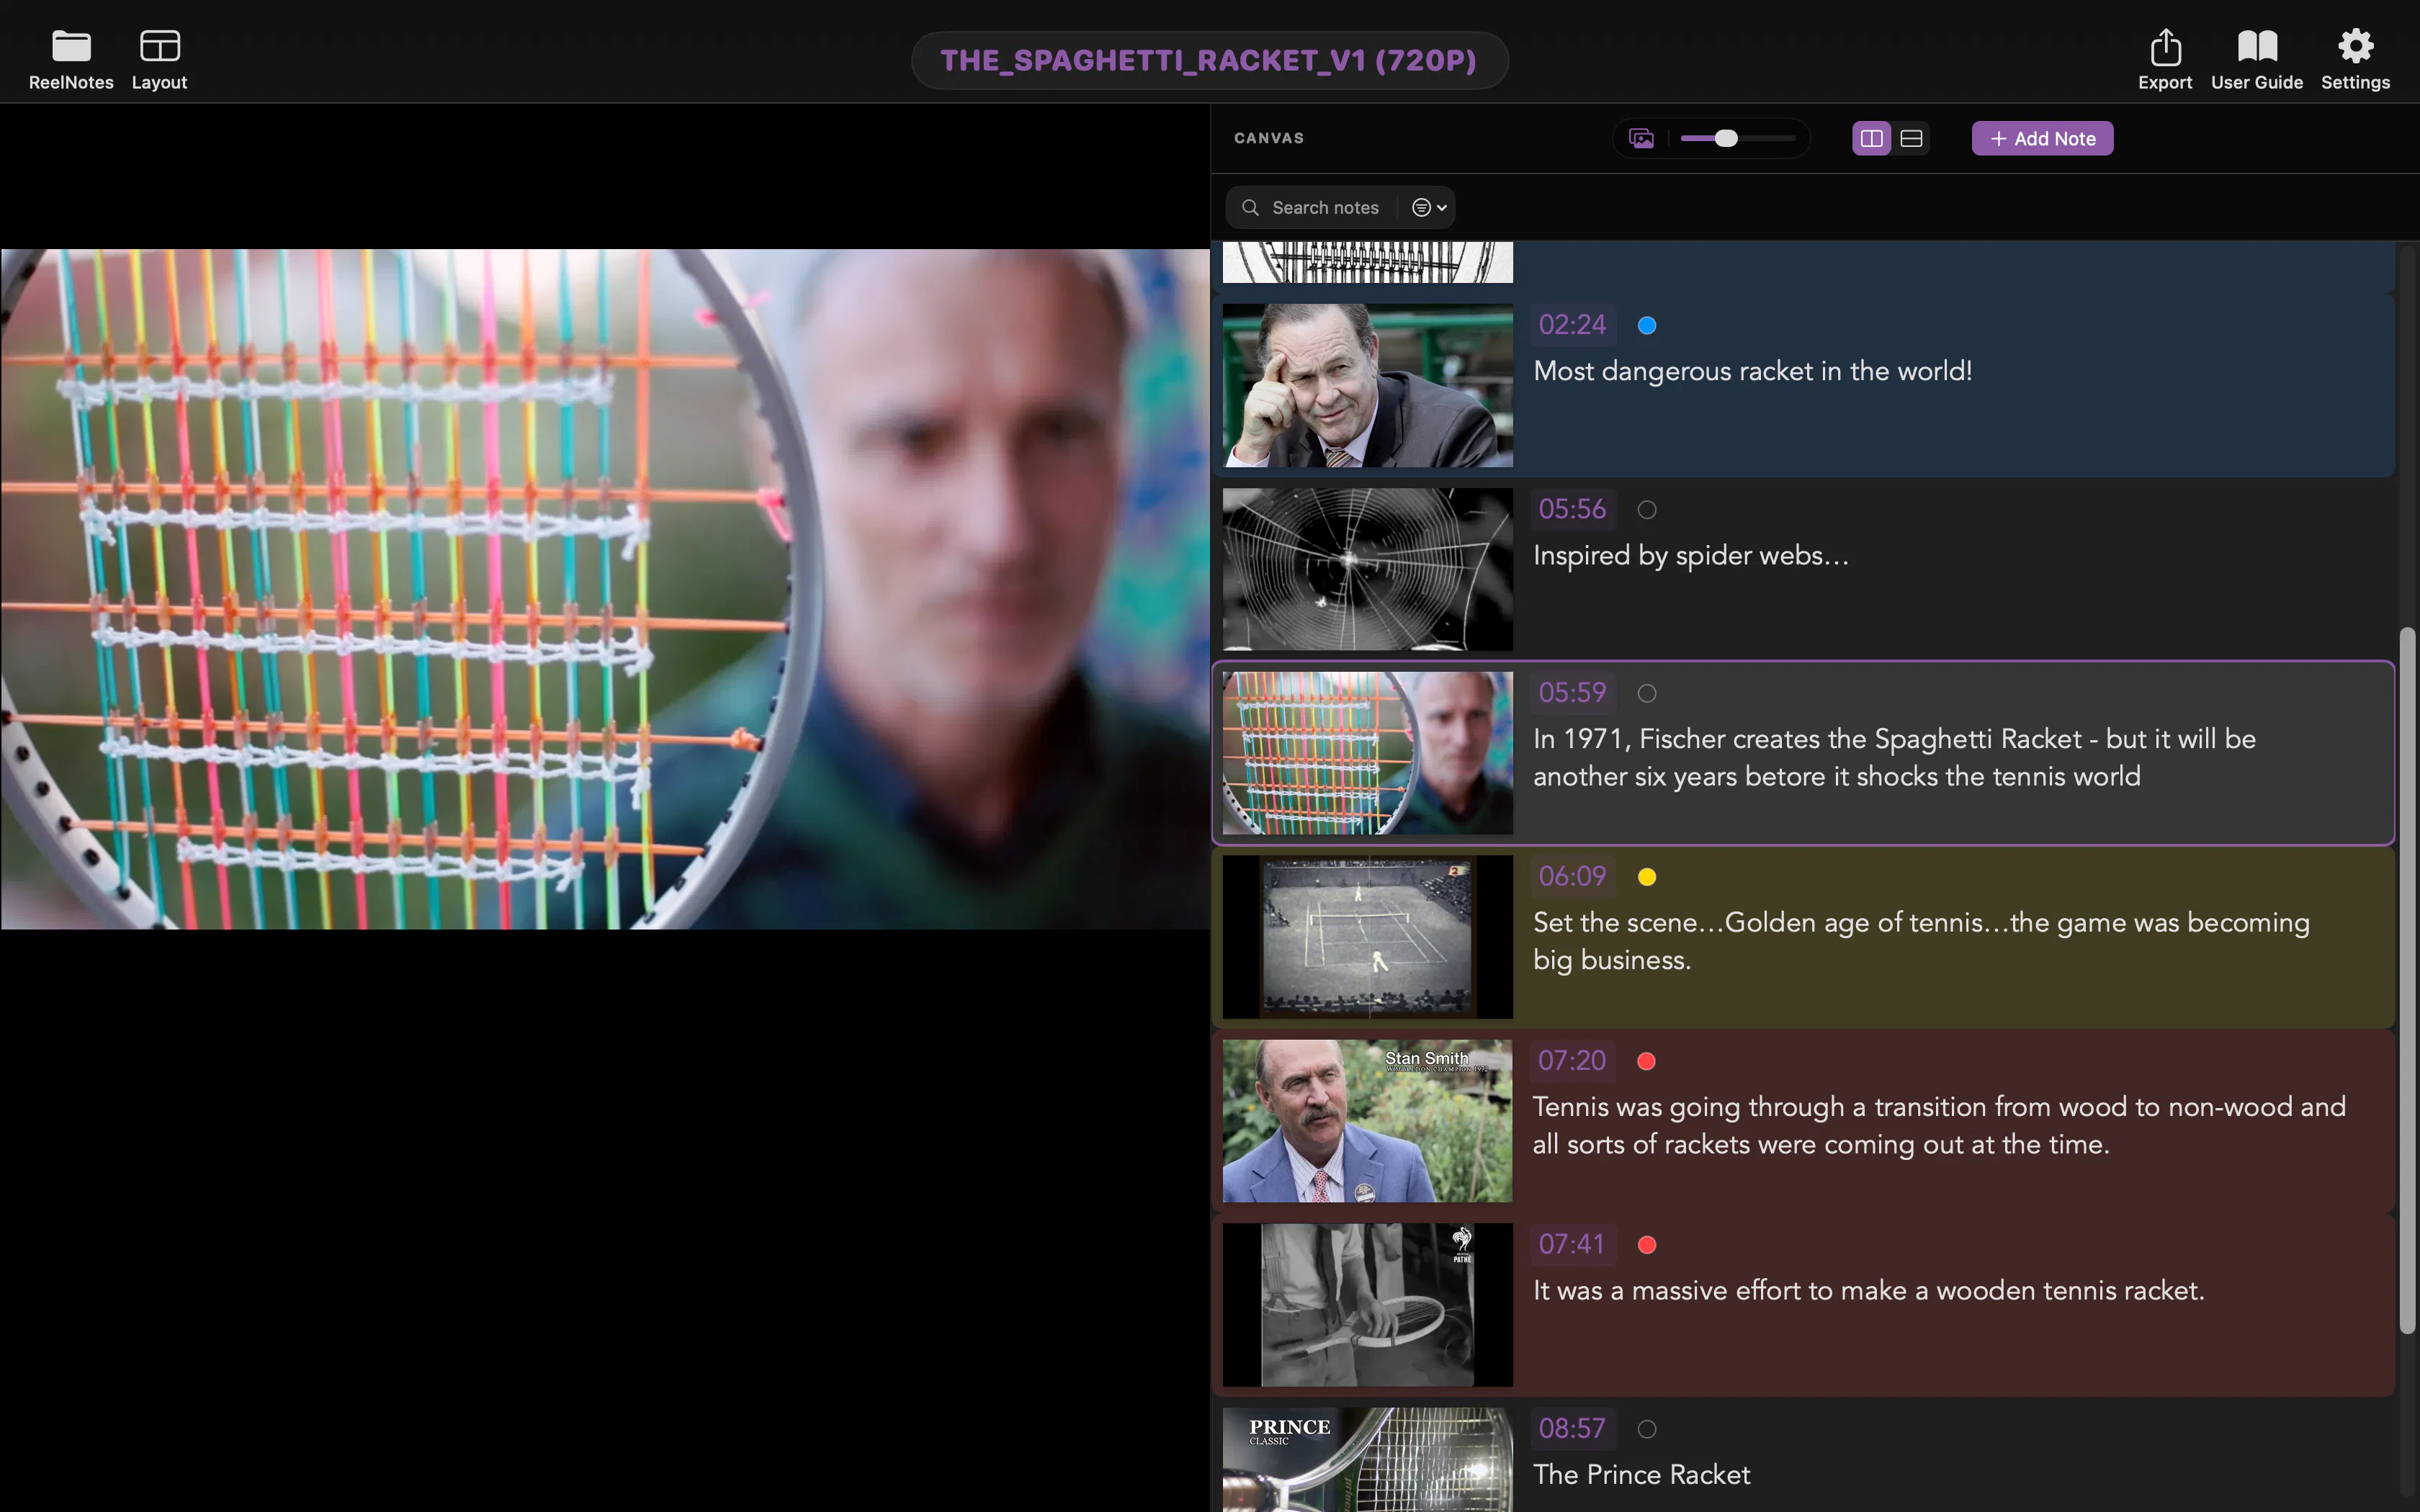Click note text 'The Prince Racket'
The width and height of the screenshot is (2420, 1512).
click(x=1641, y=1474)
